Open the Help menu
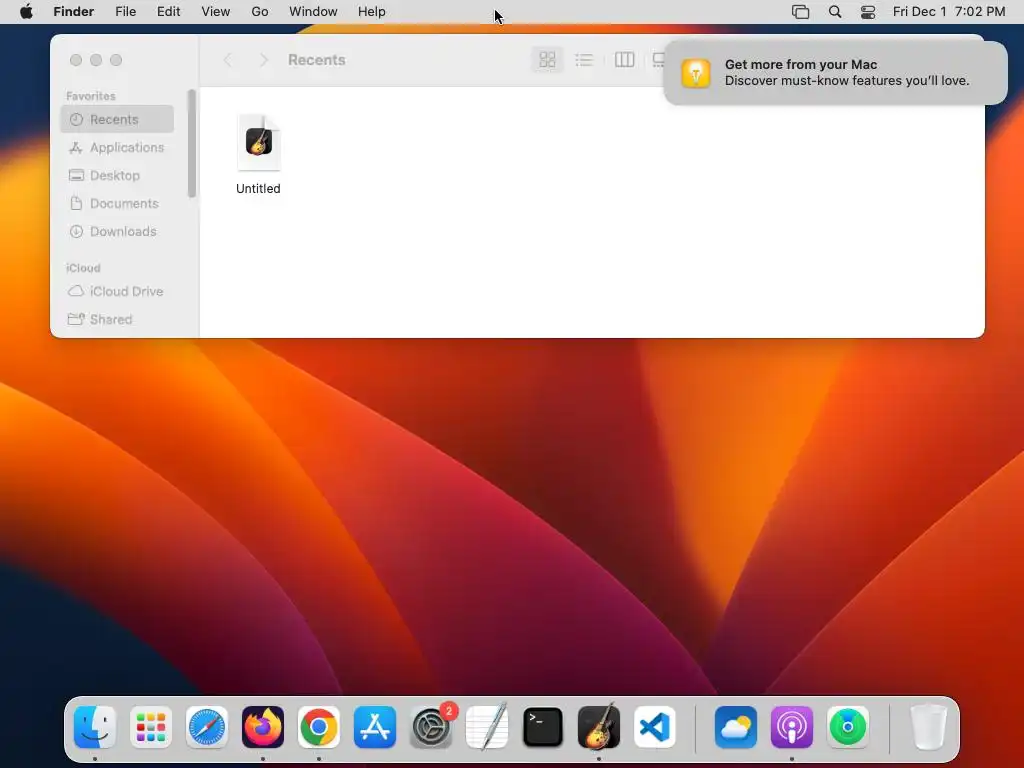 (372, 12)
